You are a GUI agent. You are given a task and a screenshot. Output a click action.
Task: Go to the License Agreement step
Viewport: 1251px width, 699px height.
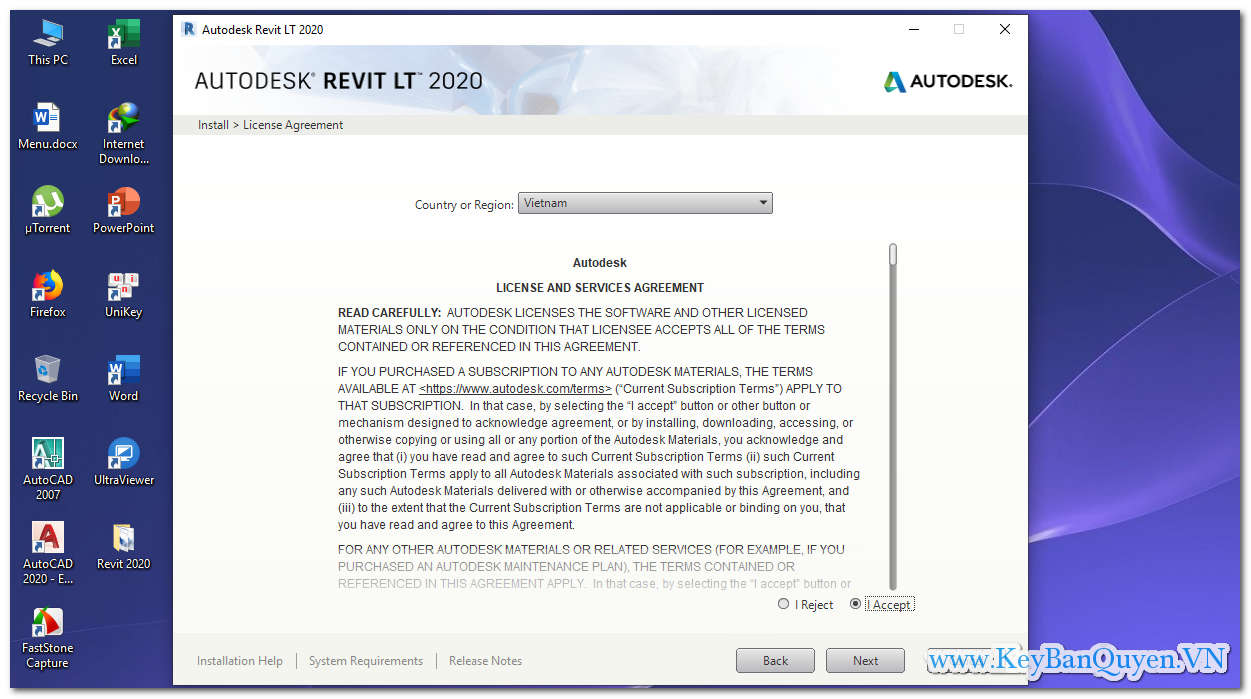click(293, 124)
